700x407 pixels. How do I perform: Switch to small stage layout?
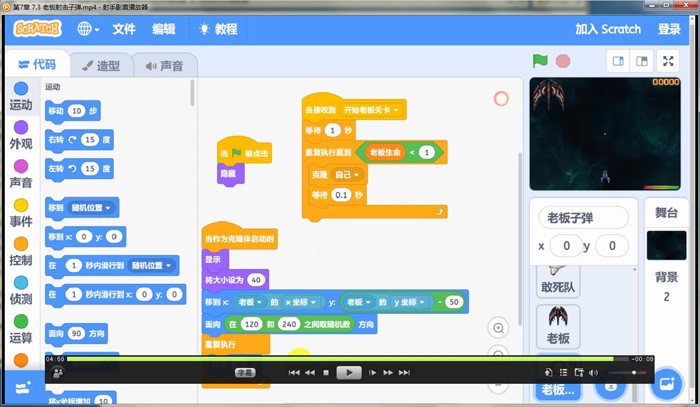tap(618, 61)
